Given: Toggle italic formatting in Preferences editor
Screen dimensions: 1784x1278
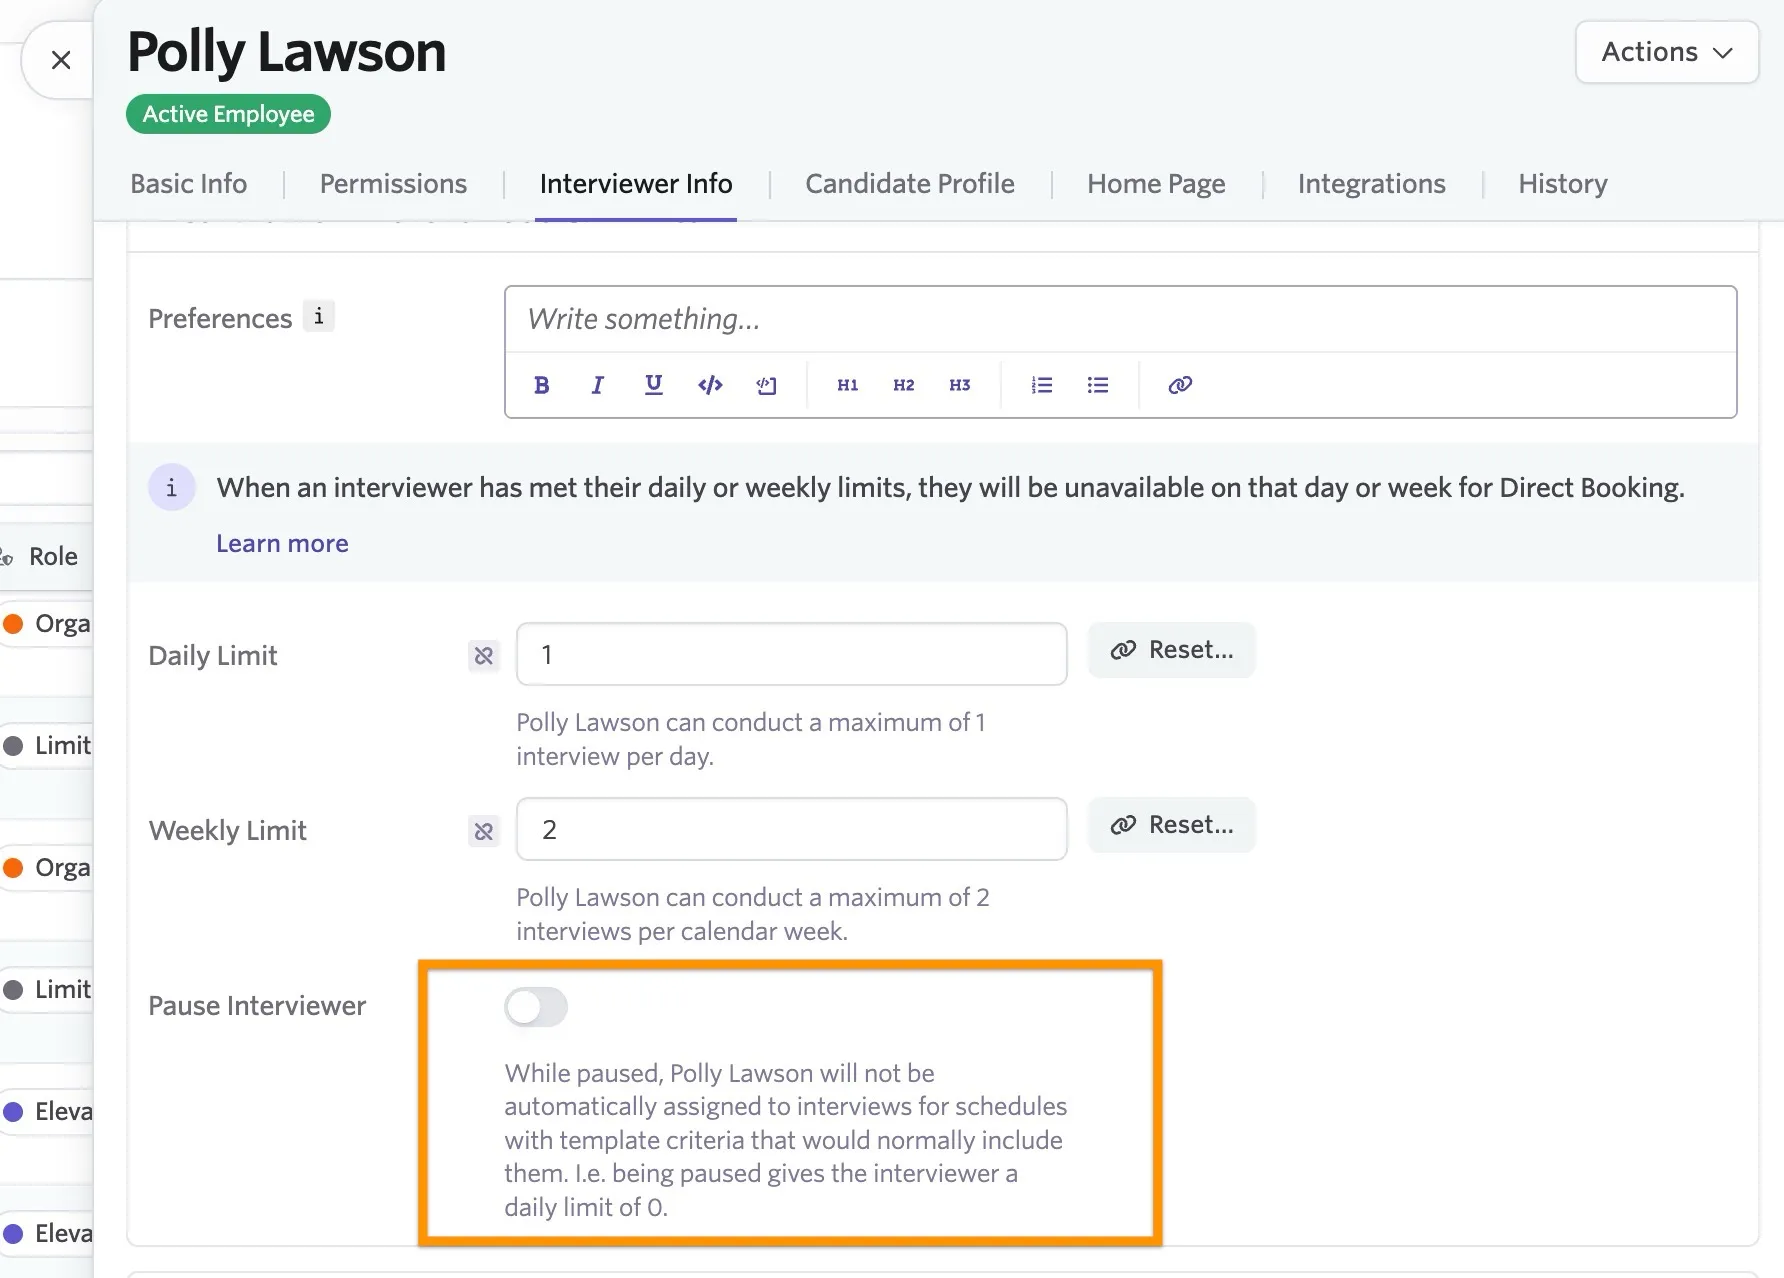Looking at the screenshot, I should [x=598, y=385].
